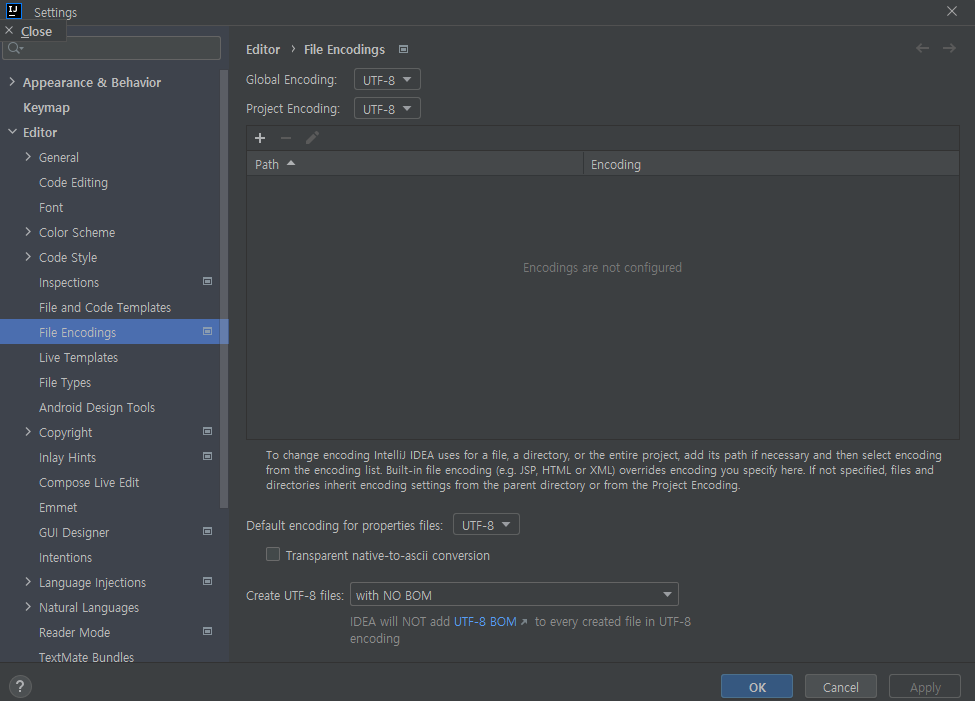The width and height of the screenshot is (975, 701).
Task: Open File Types settings
Action: tap(65, 383)
